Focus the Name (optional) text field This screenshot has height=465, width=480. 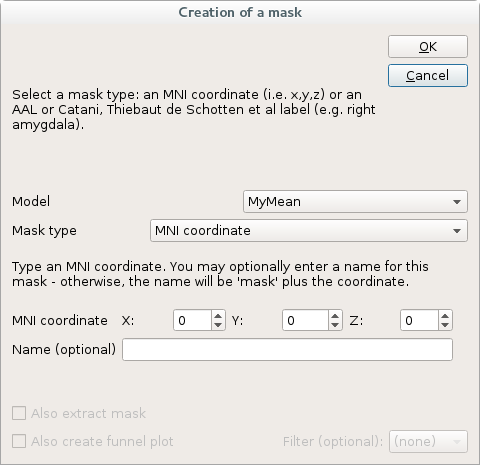pyautogui.click(x=287, y=349)
